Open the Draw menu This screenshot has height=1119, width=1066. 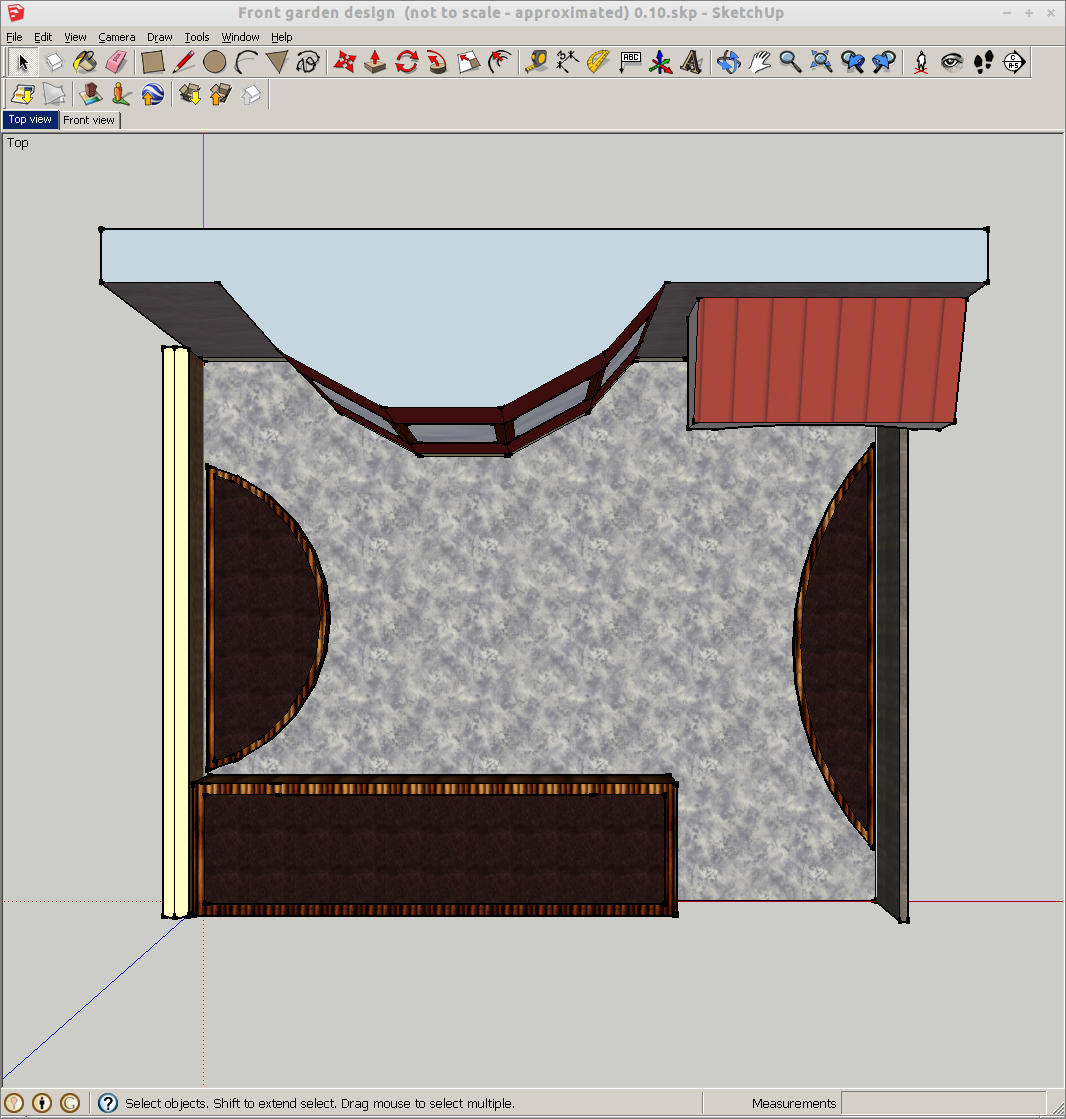[x=160, y=37]
